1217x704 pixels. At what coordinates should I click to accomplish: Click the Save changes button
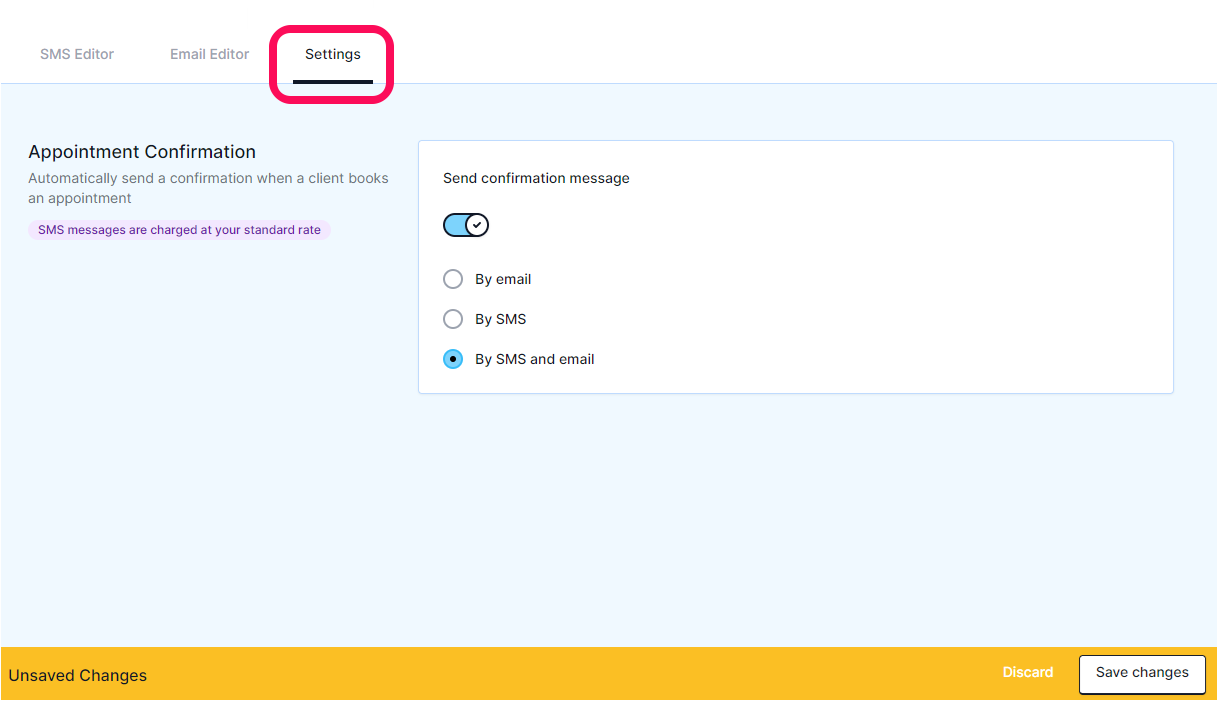point(1142,674)
